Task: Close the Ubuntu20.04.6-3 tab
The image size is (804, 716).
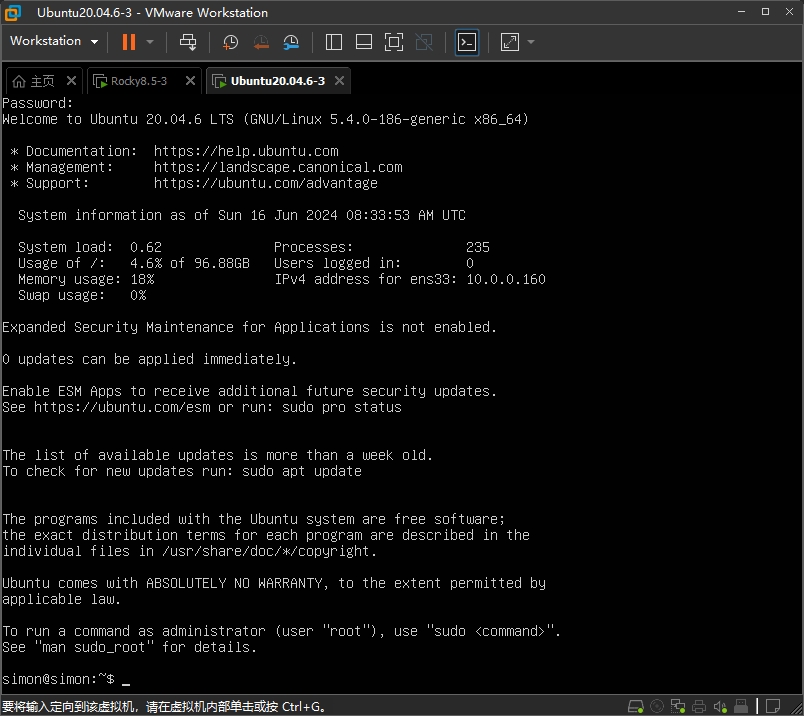Action: [x=339, y=81]
